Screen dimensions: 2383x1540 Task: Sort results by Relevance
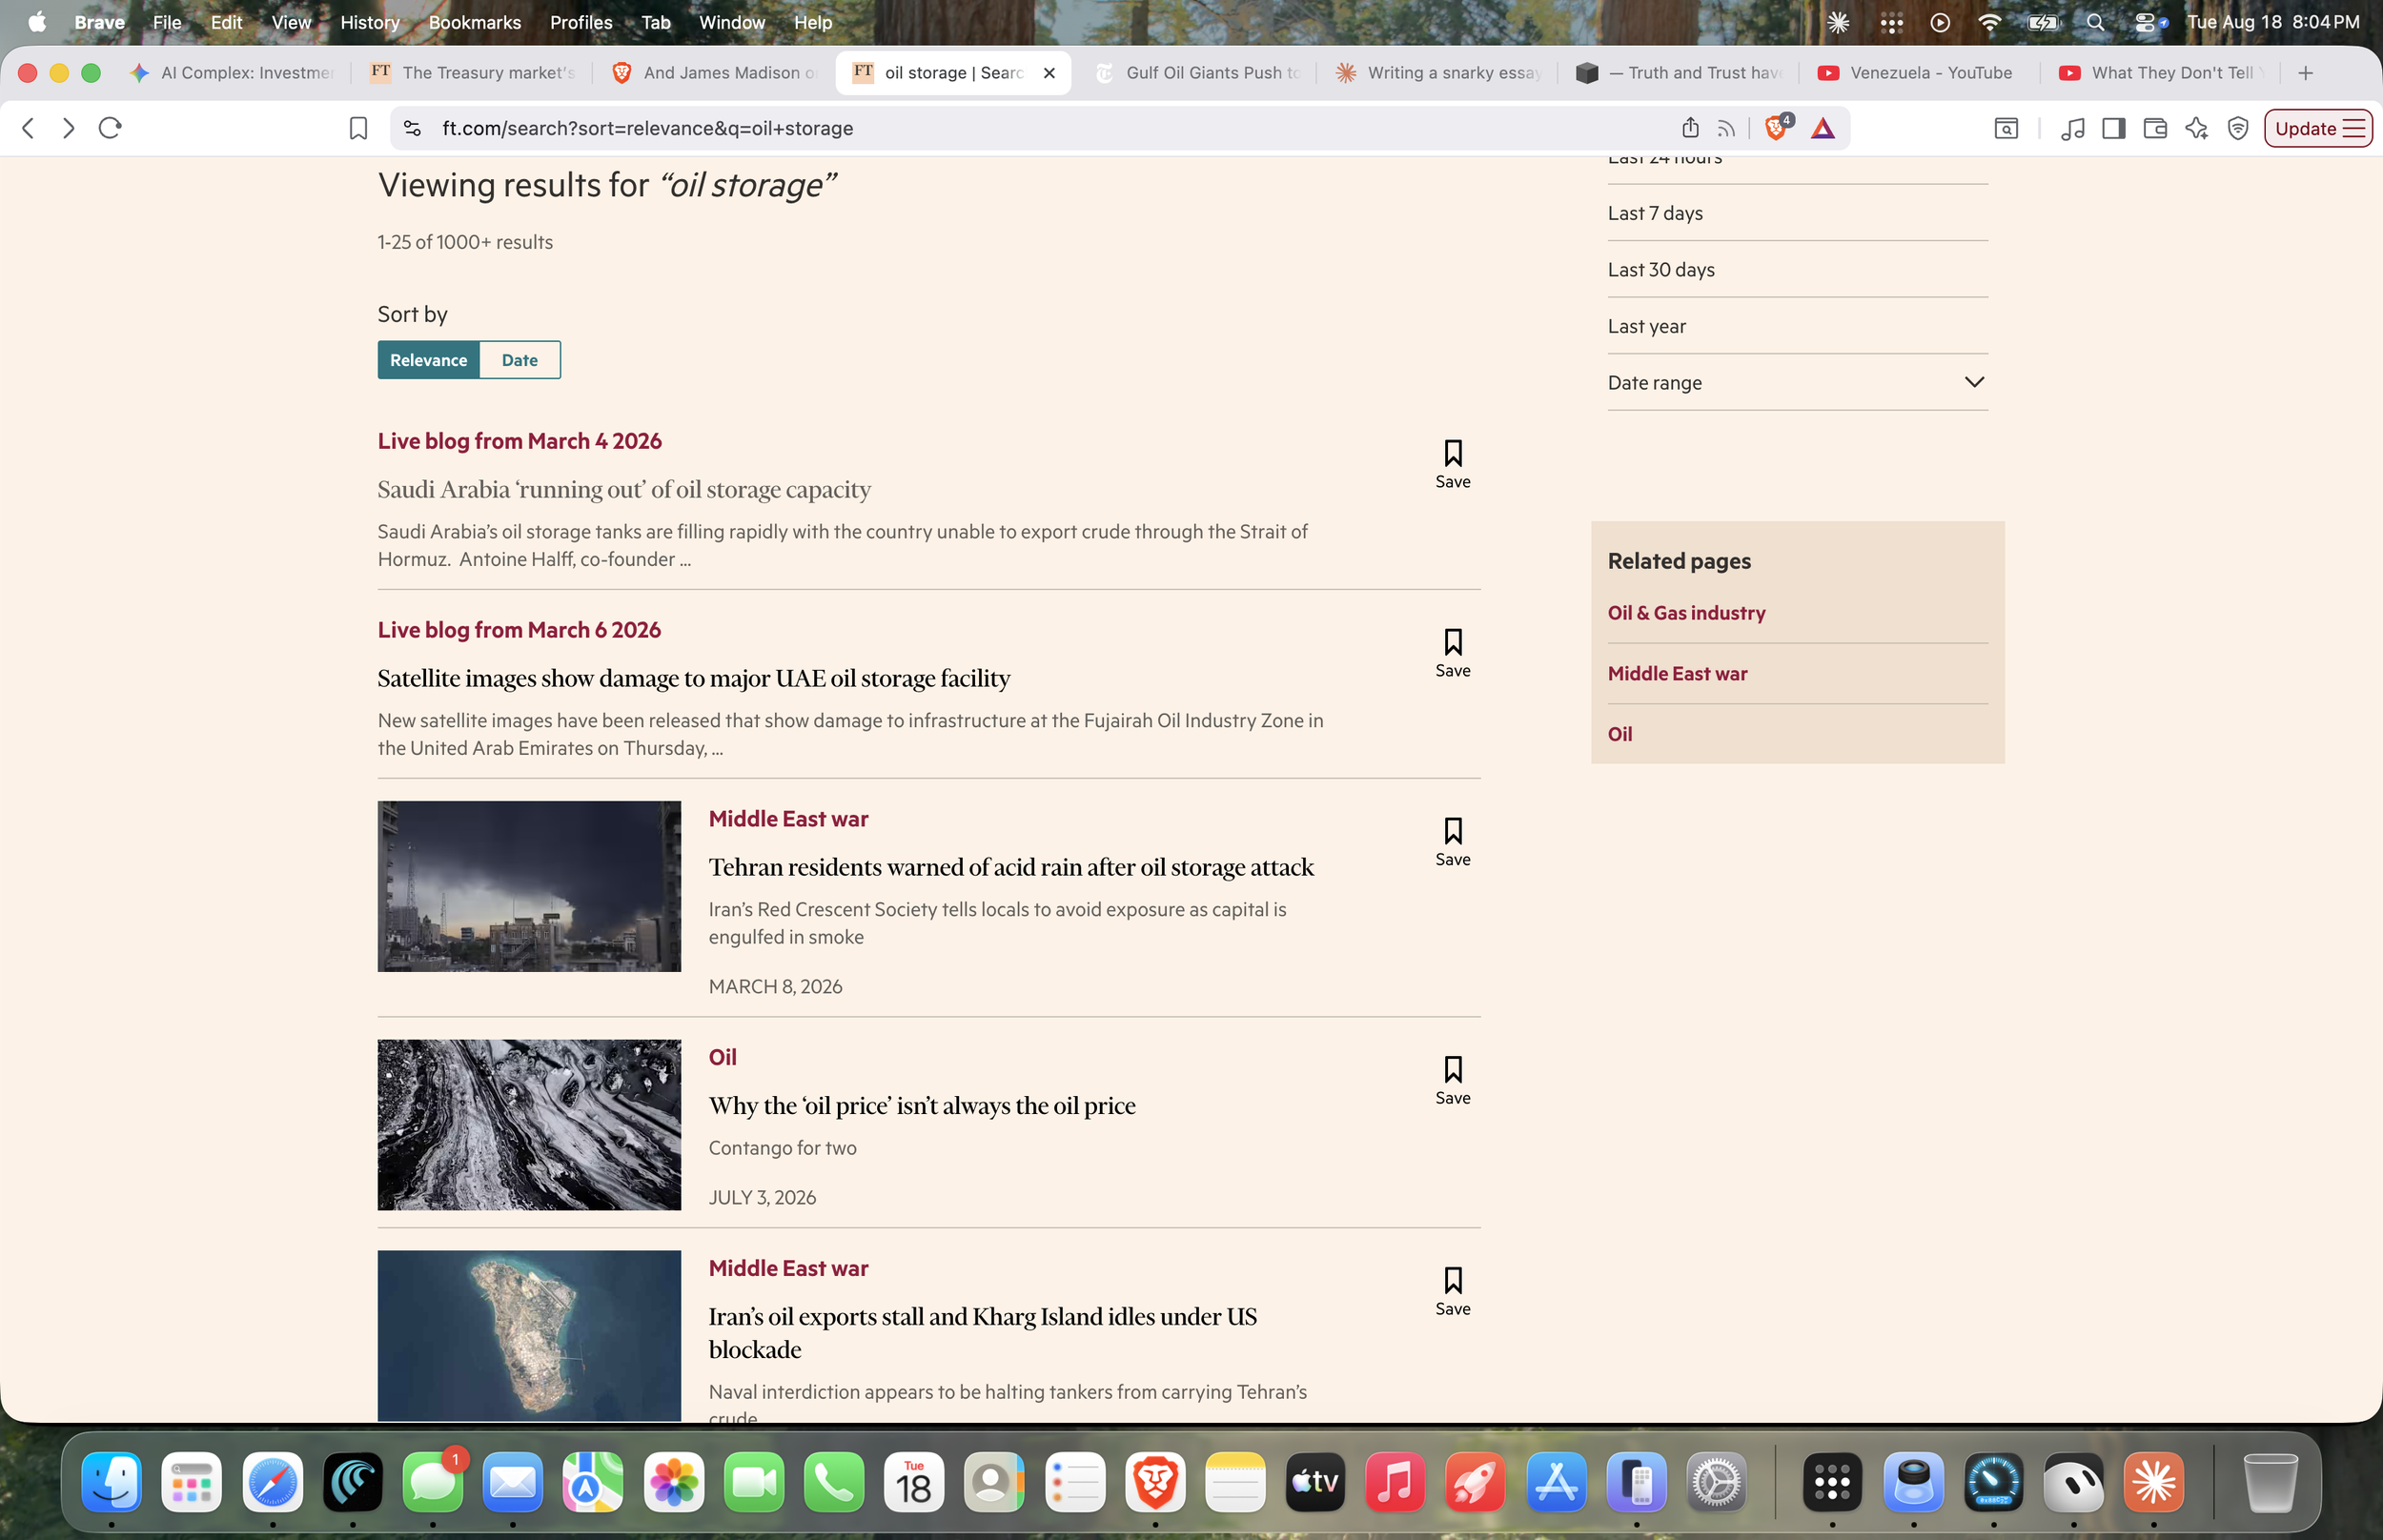point(428,360)
